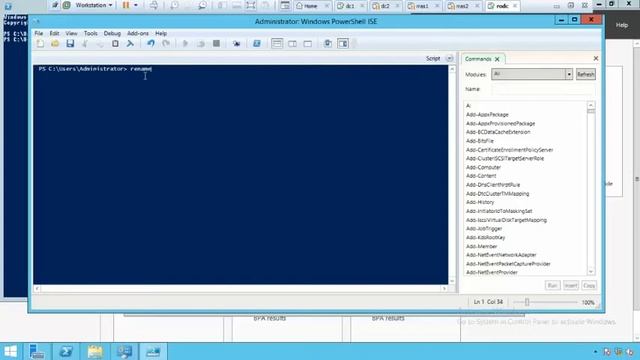Stop Operation square icon

point(216,44)
